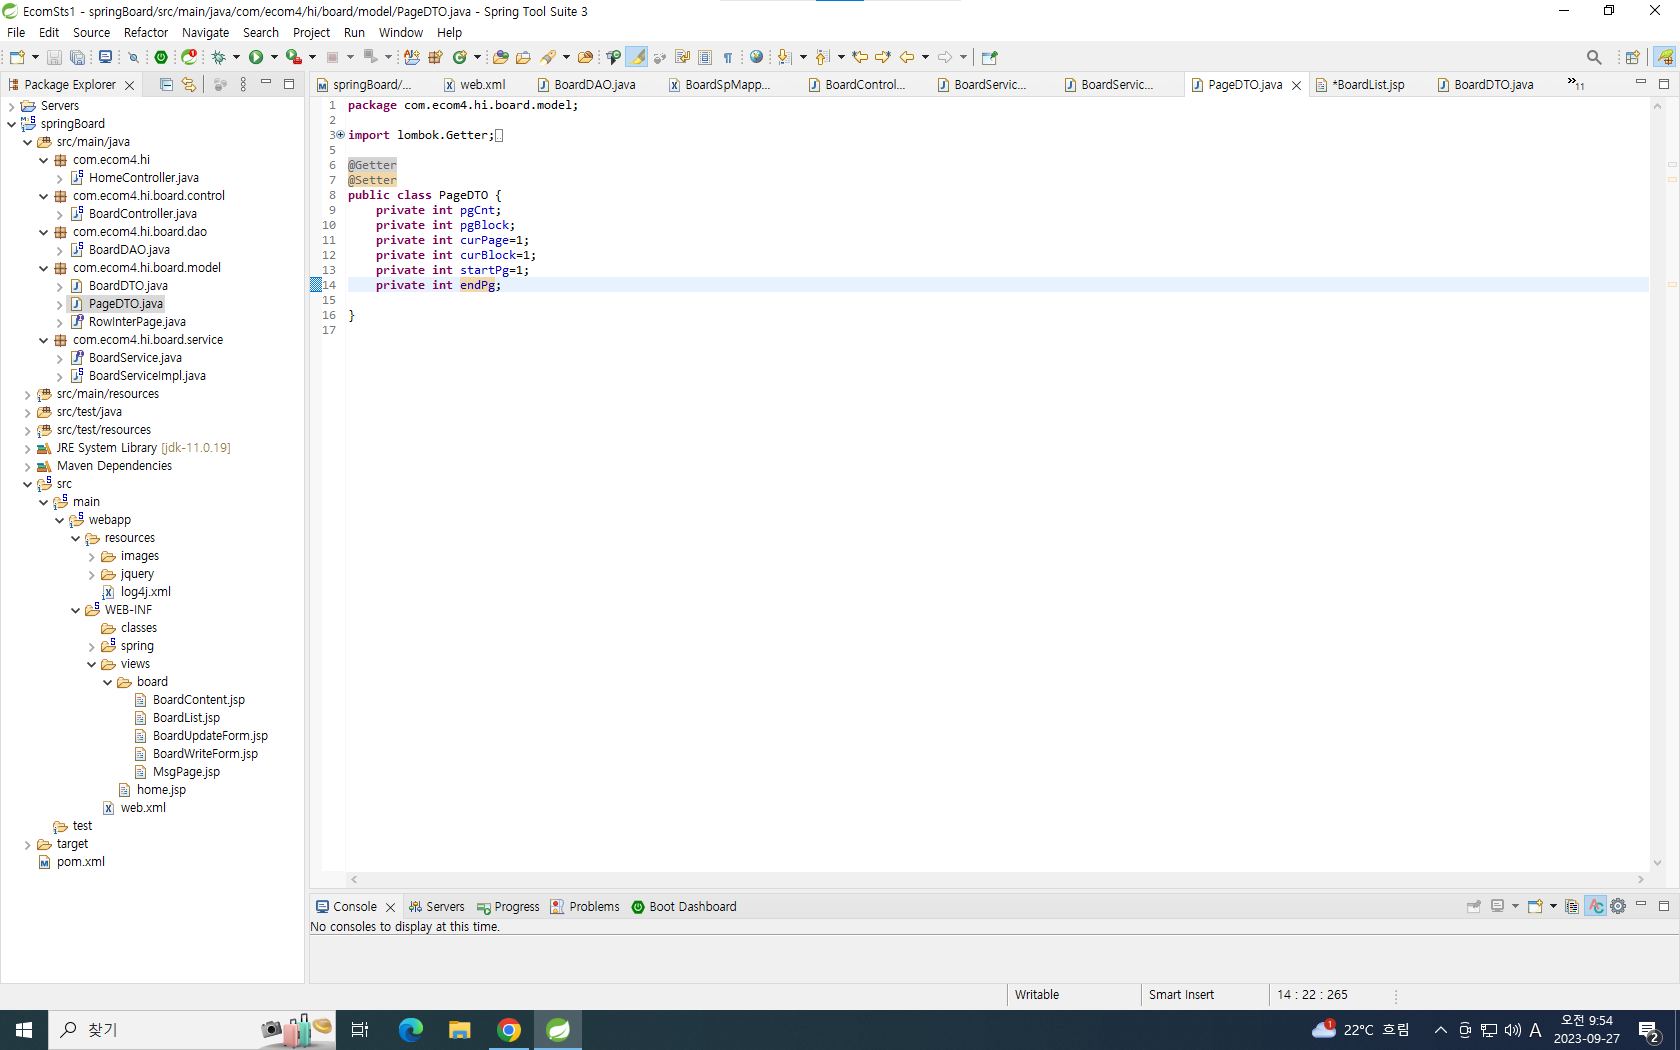The height and width of the screenshot is (1050, 1680).
Task: Click the Search flashlight toolbar icon
Action: pos(549,57)
